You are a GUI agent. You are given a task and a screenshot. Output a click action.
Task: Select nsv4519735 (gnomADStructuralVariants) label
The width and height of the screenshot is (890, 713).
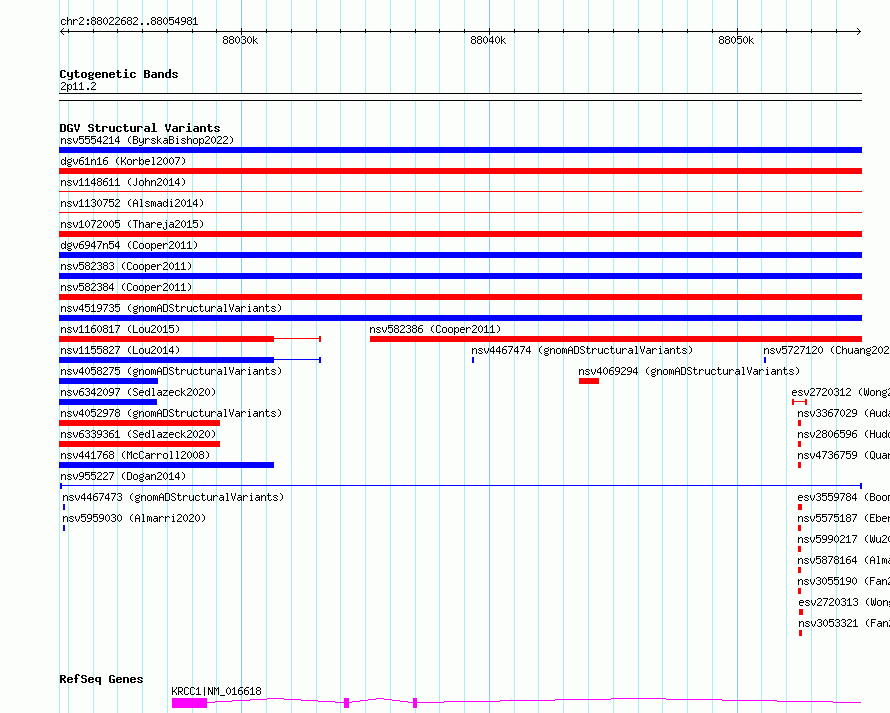pos(171,308)
